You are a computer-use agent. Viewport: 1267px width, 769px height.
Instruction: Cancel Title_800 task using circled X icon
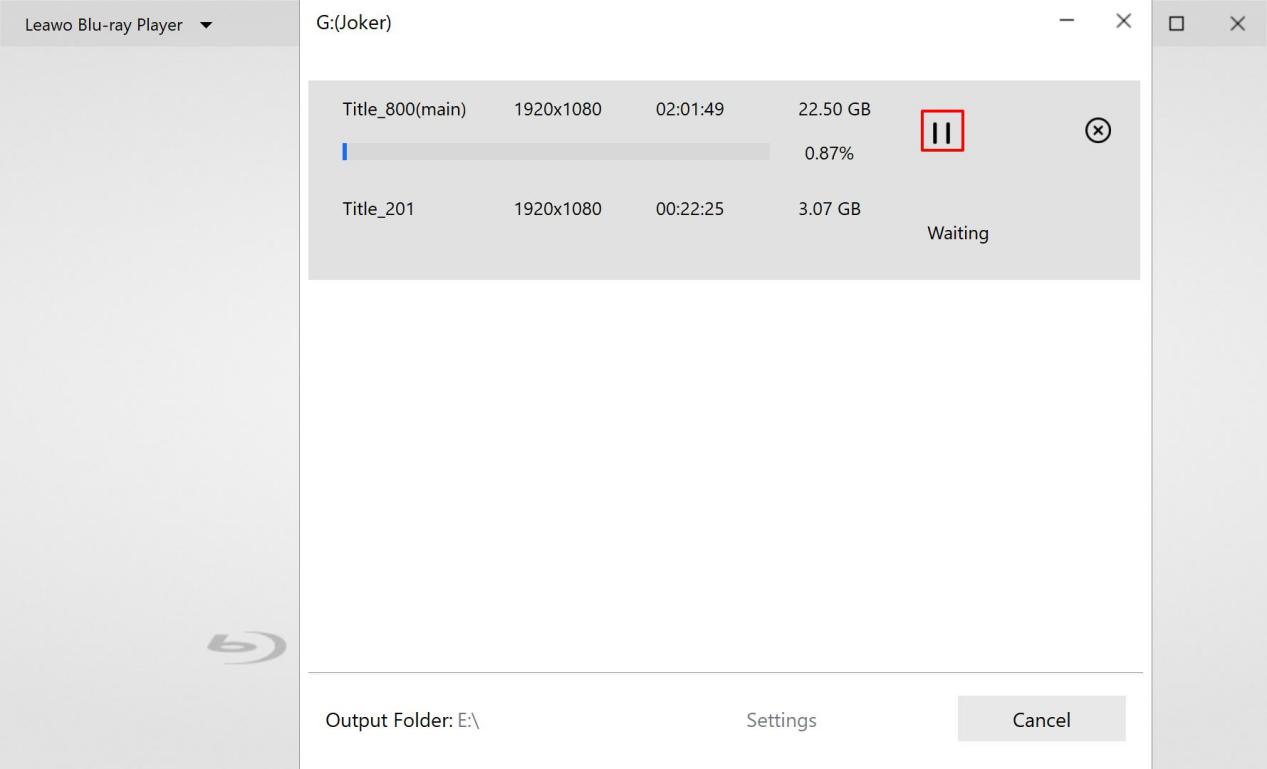pyautogui.click(x=1097, y=131)
